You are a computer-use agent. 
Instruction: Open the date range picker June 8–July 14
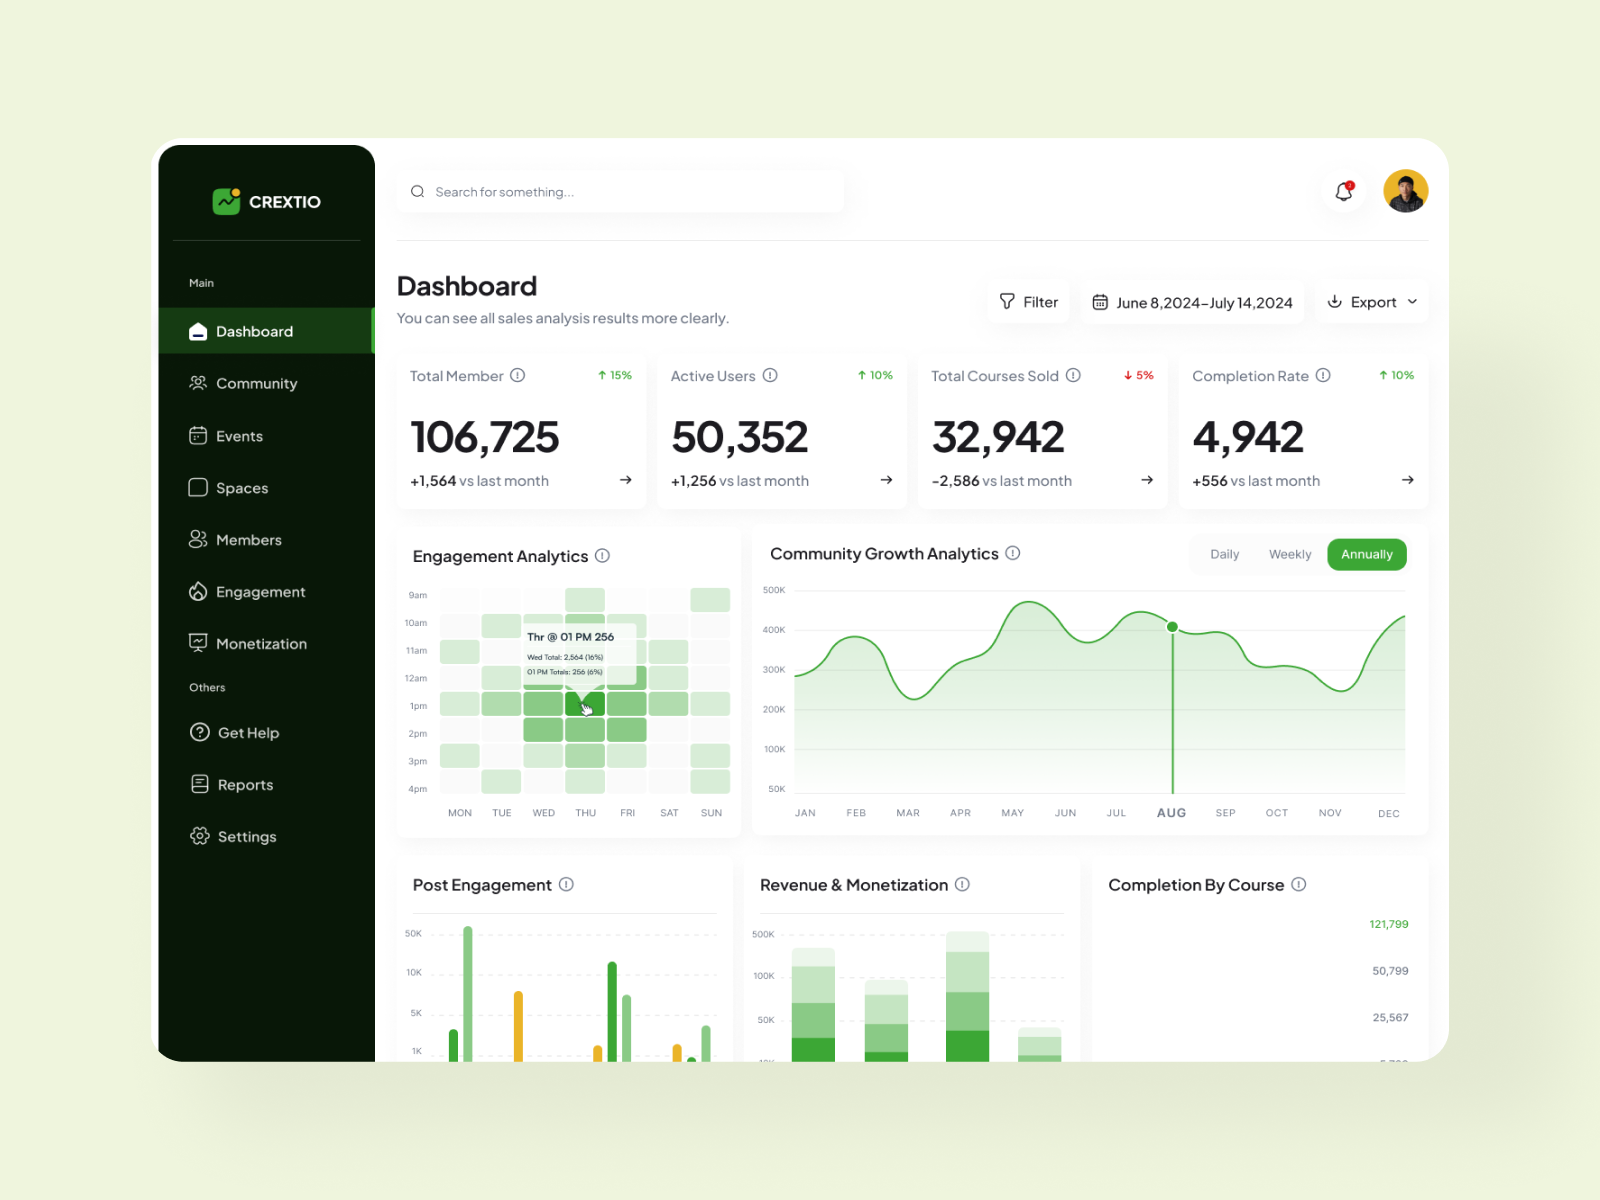(1193, 301)
